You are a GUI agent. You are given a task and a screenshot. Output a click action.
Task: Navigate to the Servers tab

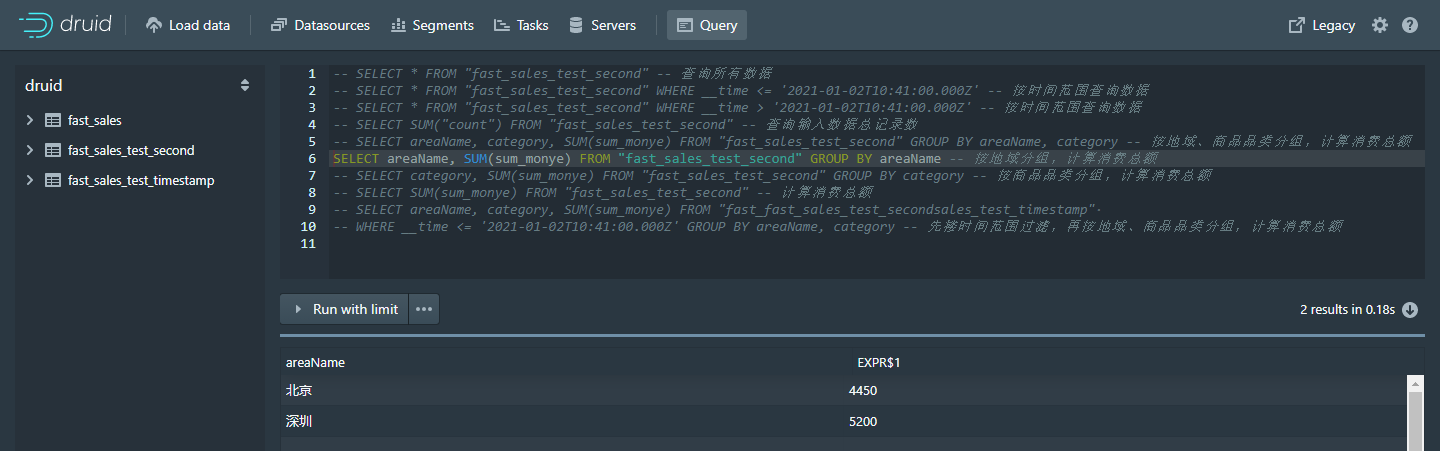pyautogui.click(x=602, y=25)
